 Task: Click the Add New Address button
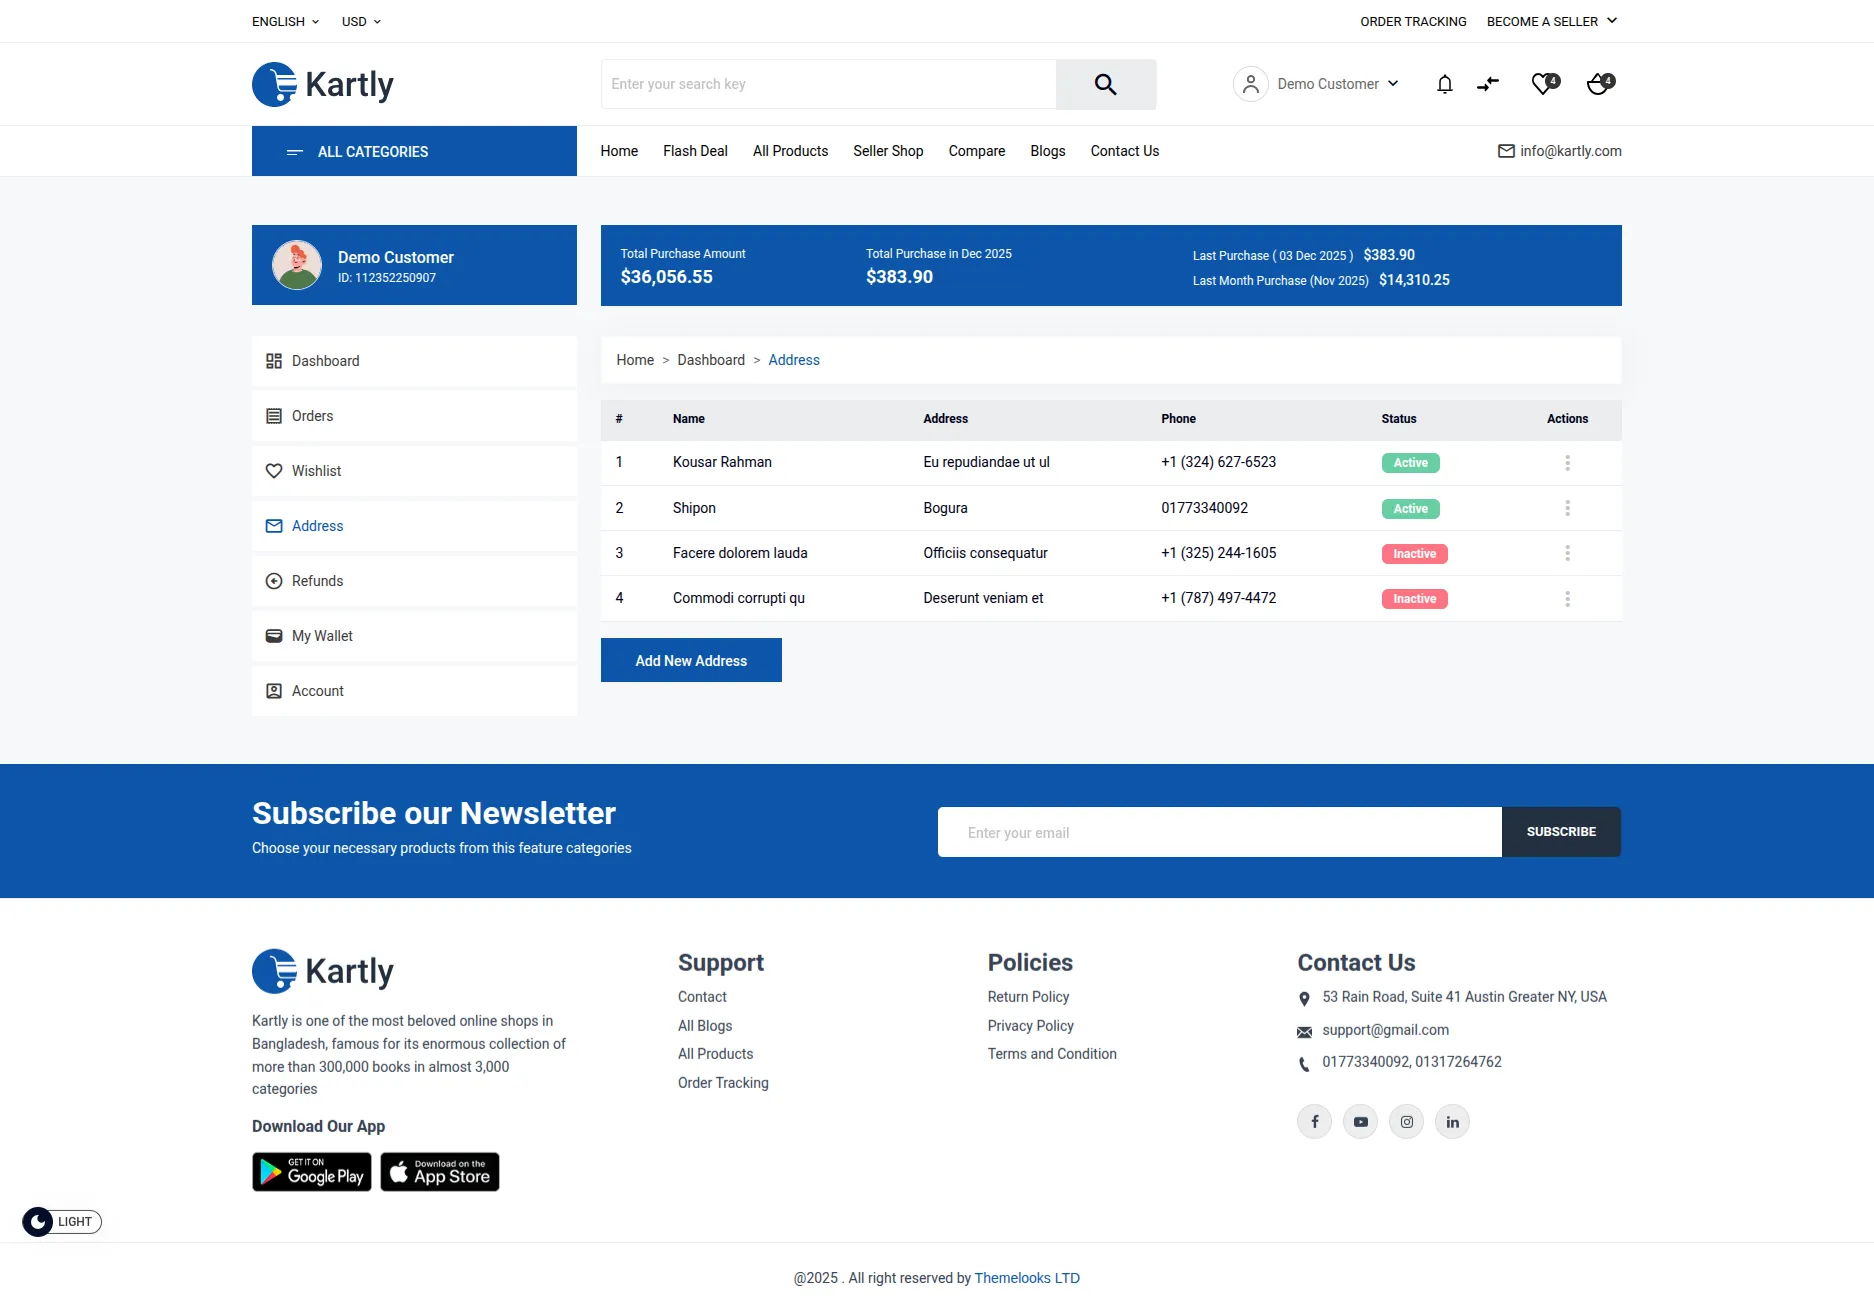point(691,660)
